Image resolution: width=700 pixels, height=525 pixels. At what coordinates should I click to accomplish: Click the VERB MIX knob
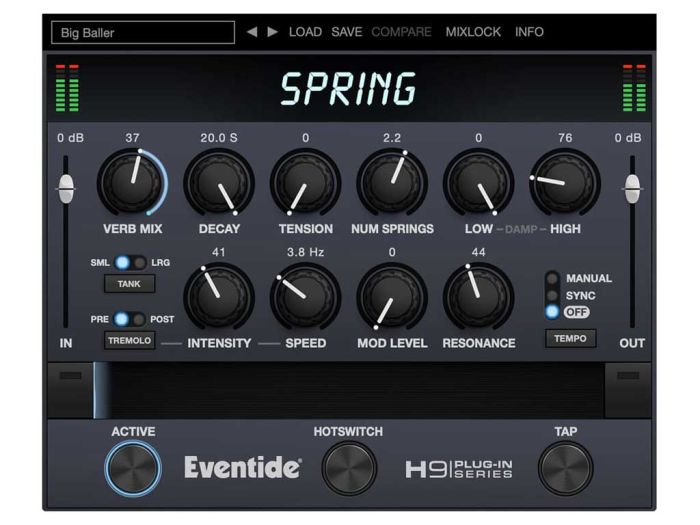(132, 183)
